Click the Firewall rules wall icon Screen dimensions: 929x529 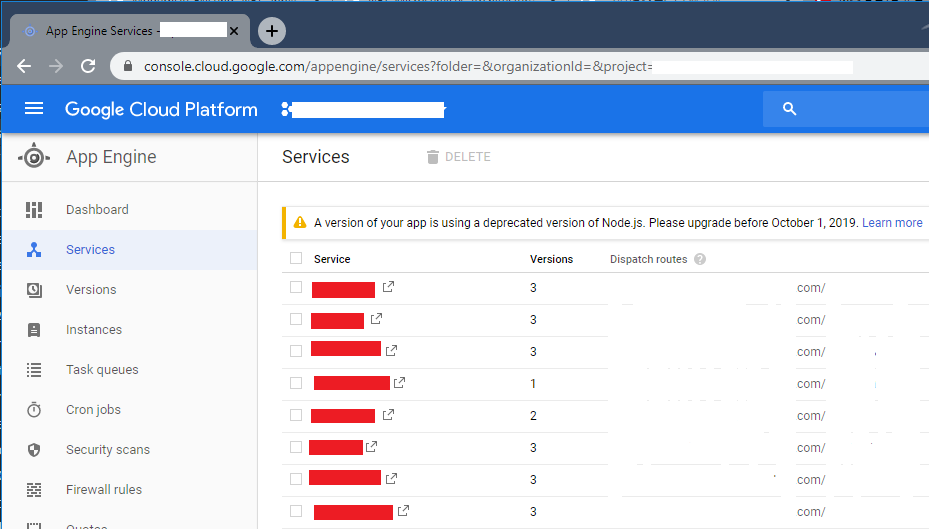(x=34, y=489)
